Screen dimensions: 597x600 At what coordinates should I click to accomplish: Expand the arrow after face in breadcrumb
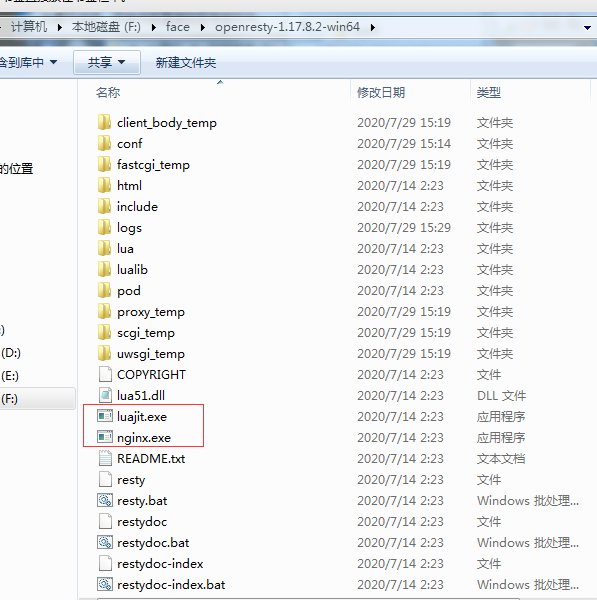pos(202,27)
